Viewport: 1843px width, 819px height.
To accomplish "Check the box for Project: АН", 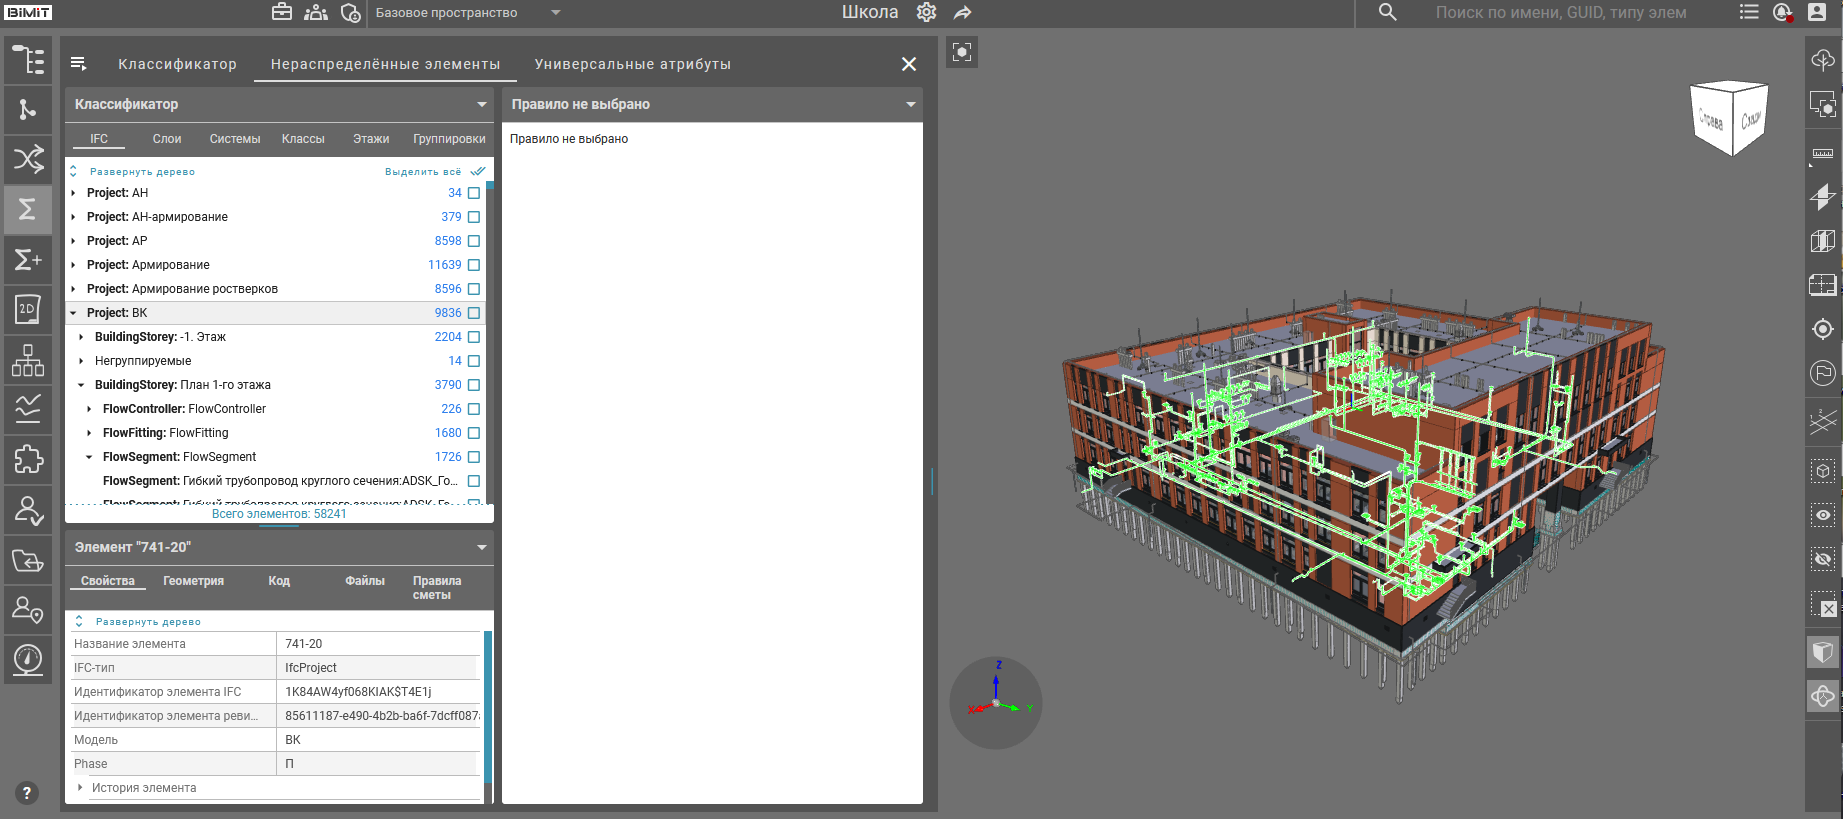I will [474, 193].
